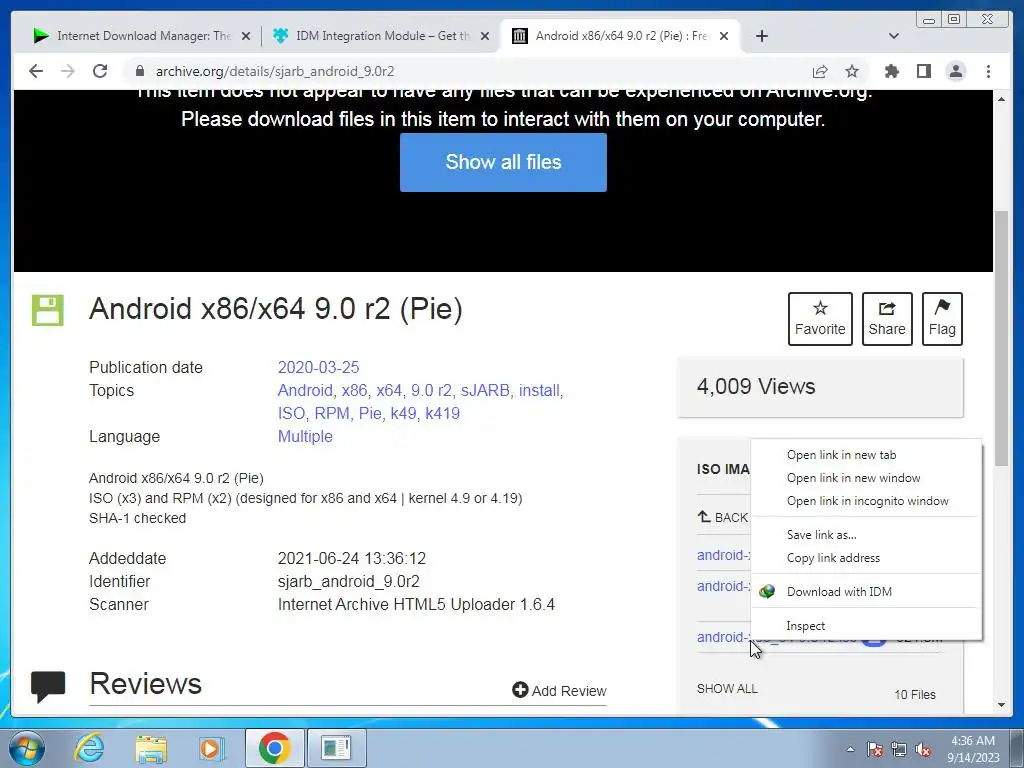Screen dimensions: 1024x768
Task: Click the muted volume tray icon
Action: coord(923,749)
